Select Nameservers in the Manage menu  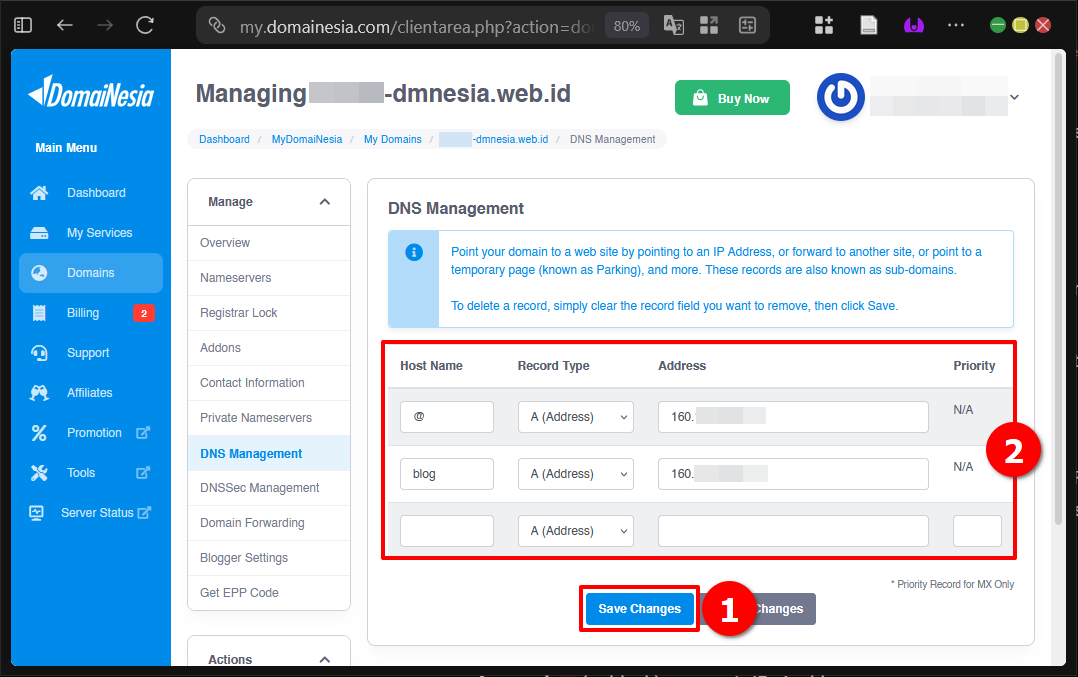pos(237,277)
